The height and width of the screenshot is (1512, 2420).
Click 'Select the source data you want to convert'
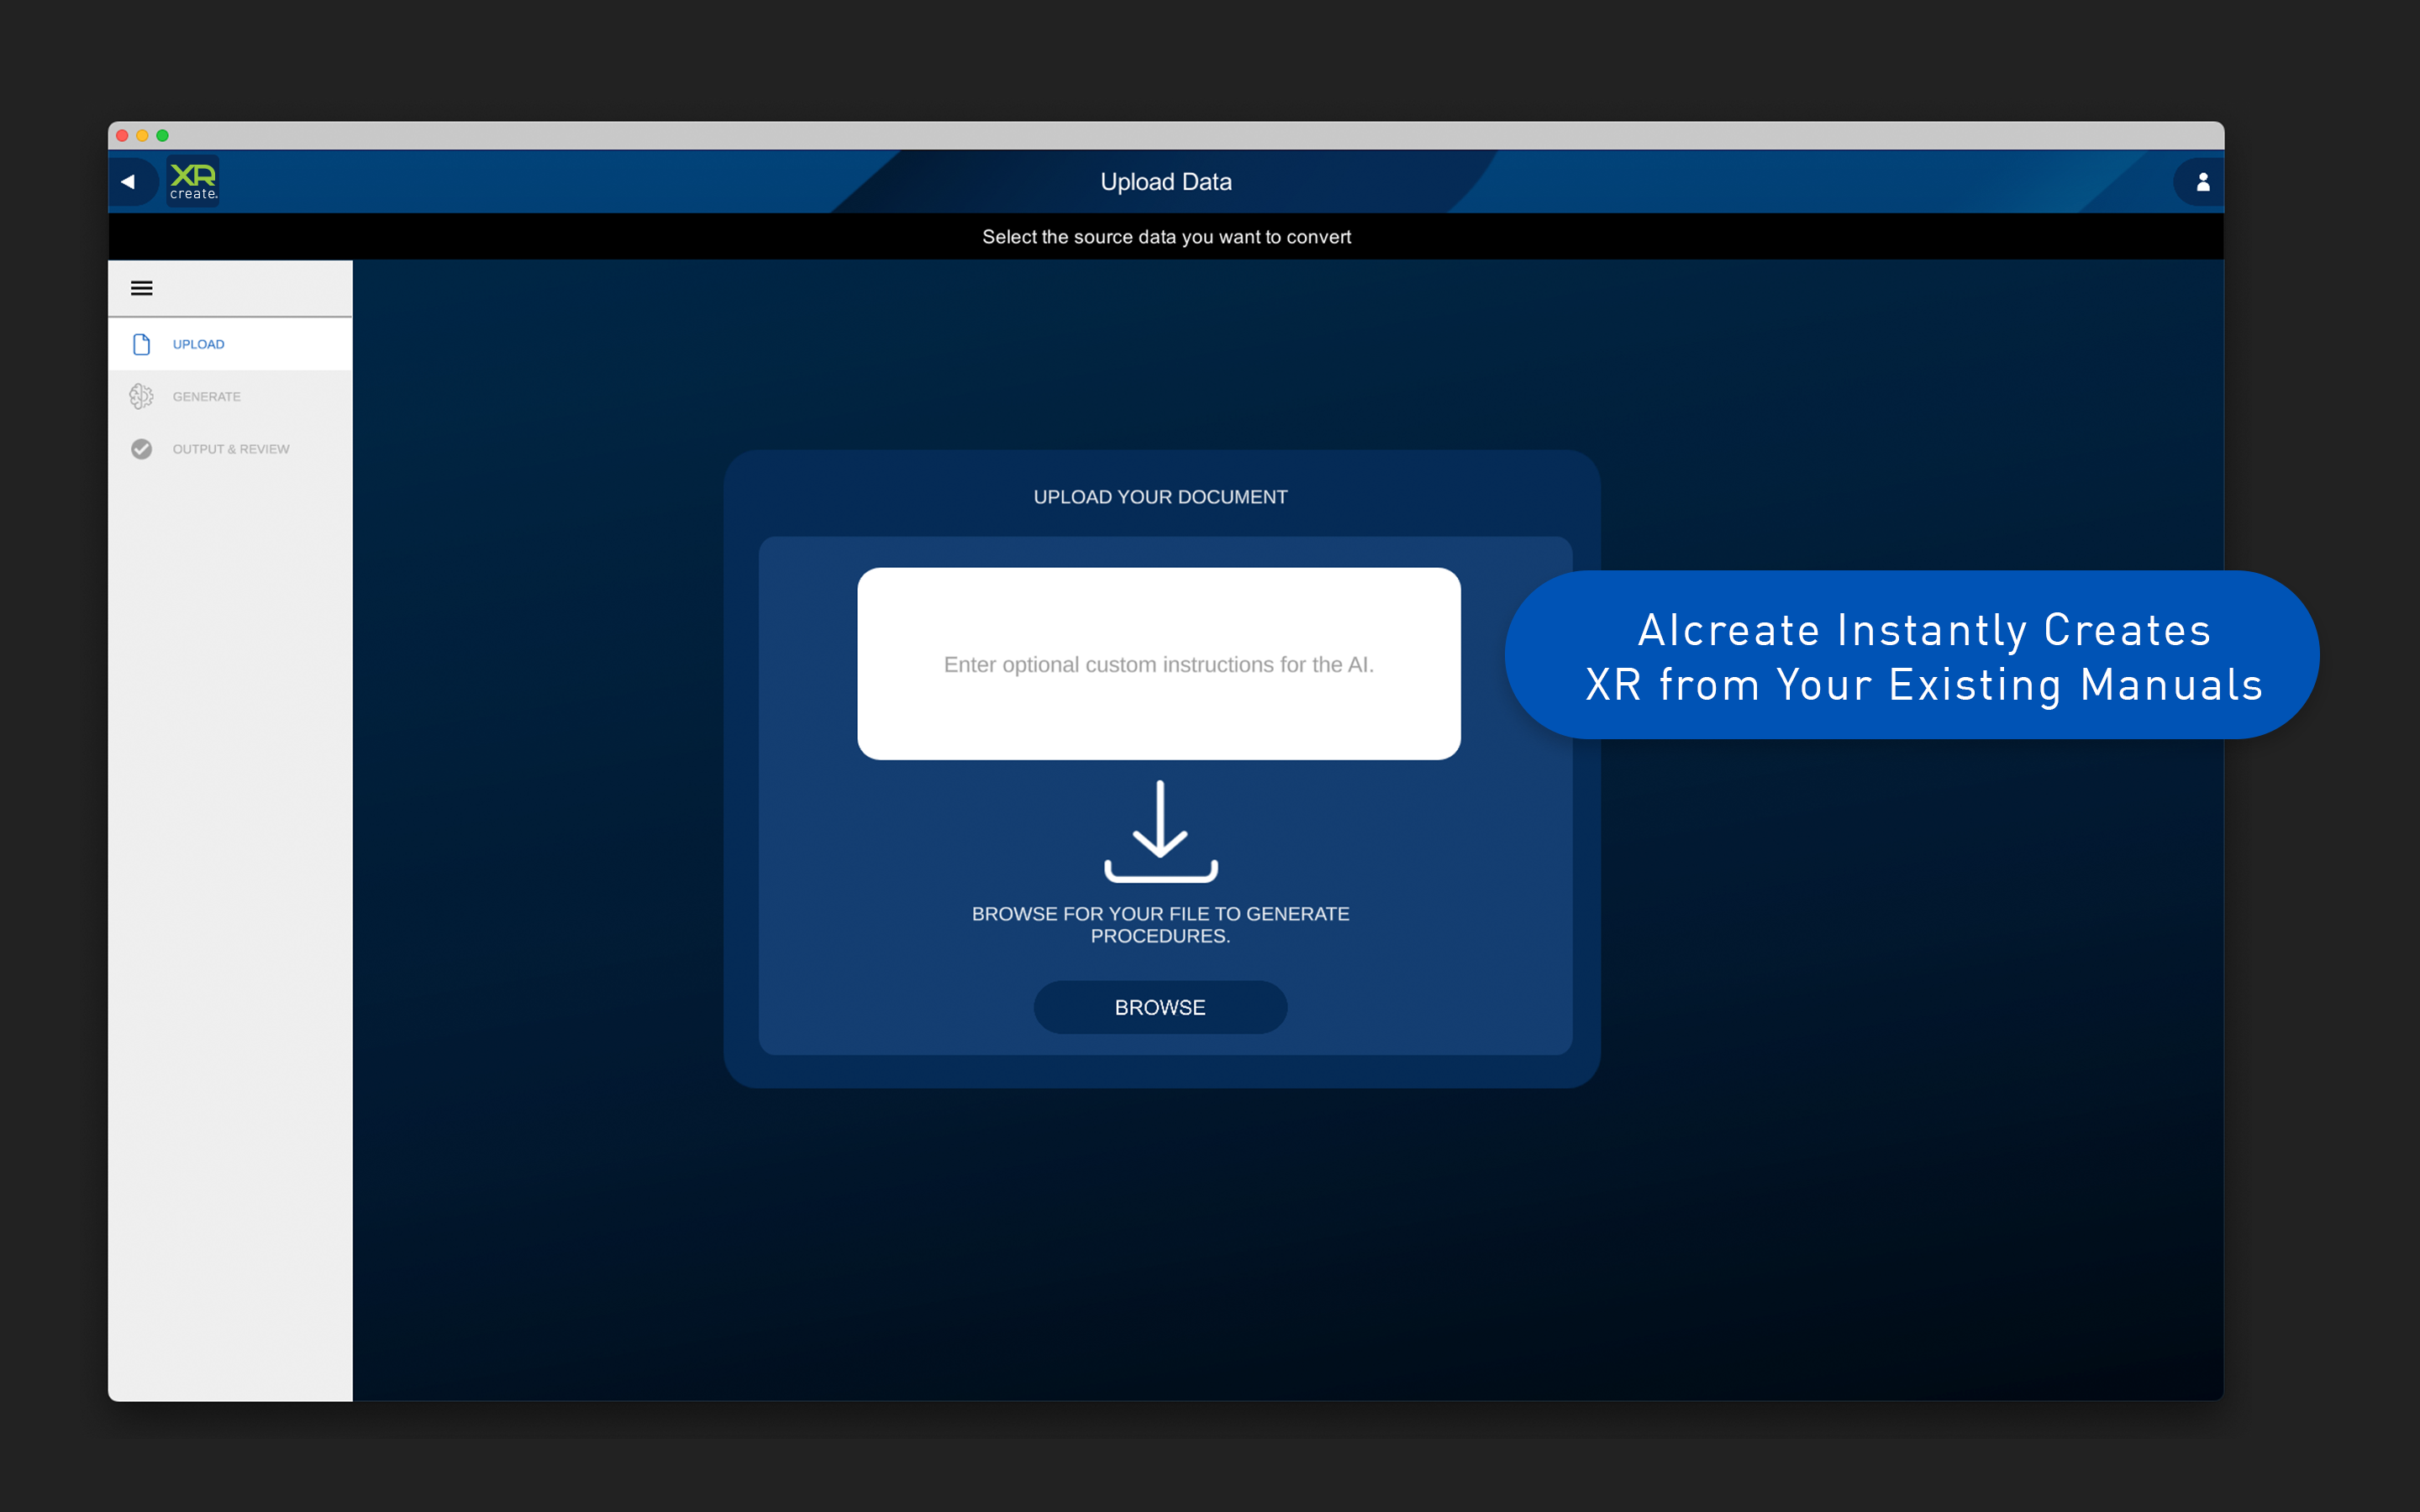(1166, 237)
